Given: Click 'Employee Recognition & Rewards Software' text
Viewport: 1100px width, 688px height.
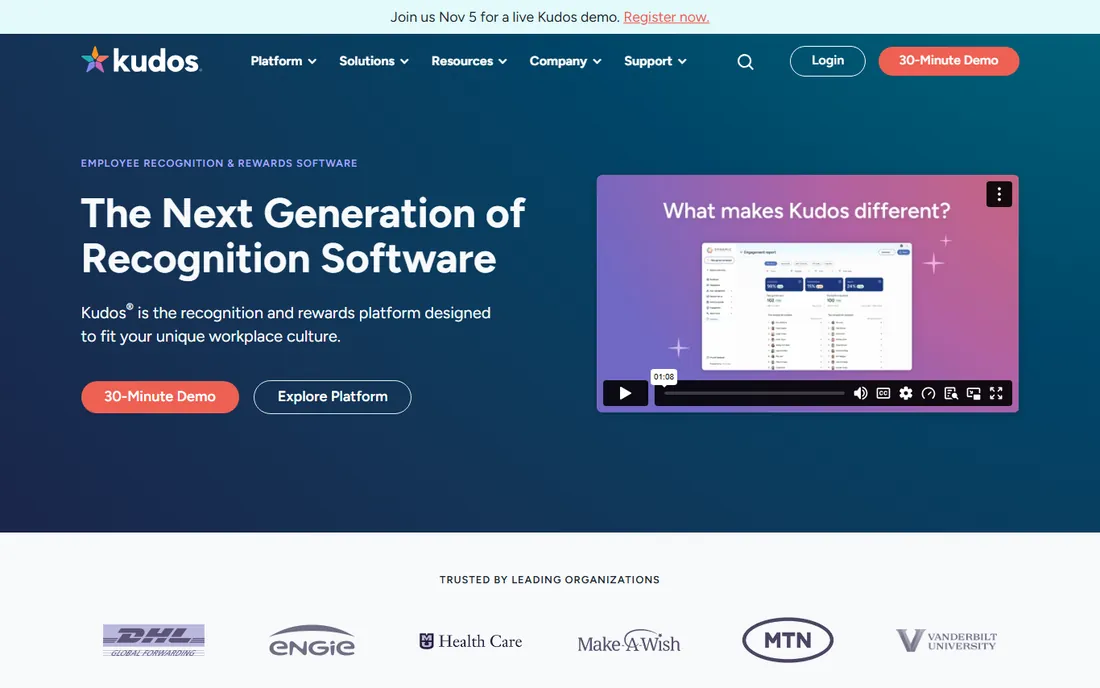Looking at the screenshot, I should tap(219, 163).
